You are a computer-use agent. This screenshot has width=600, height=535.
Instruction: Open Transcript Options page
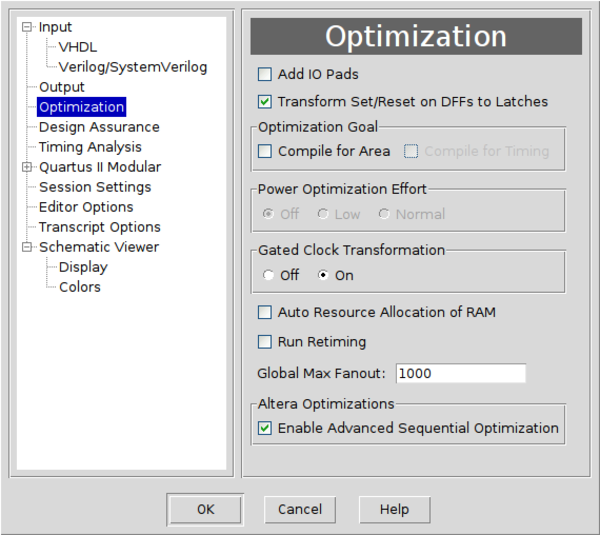[99, 227]
